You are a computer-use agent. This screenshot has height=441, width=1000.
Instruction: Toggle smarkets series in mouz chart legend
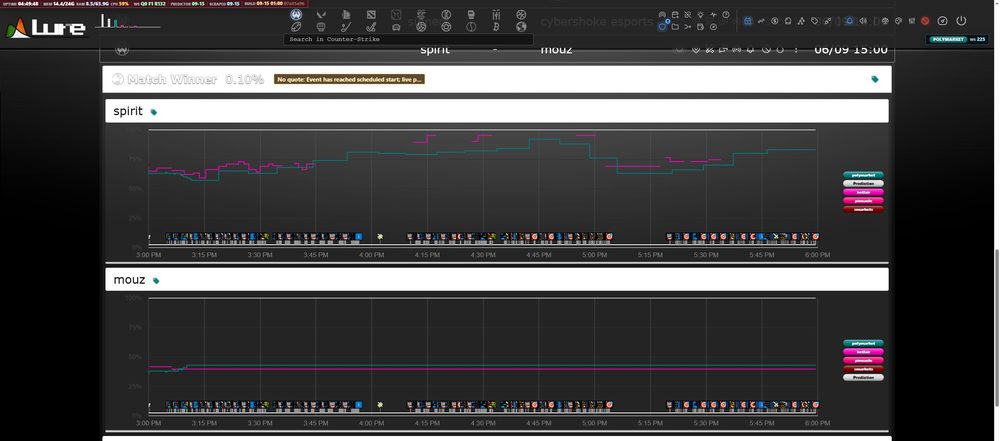tap(863, 369)
